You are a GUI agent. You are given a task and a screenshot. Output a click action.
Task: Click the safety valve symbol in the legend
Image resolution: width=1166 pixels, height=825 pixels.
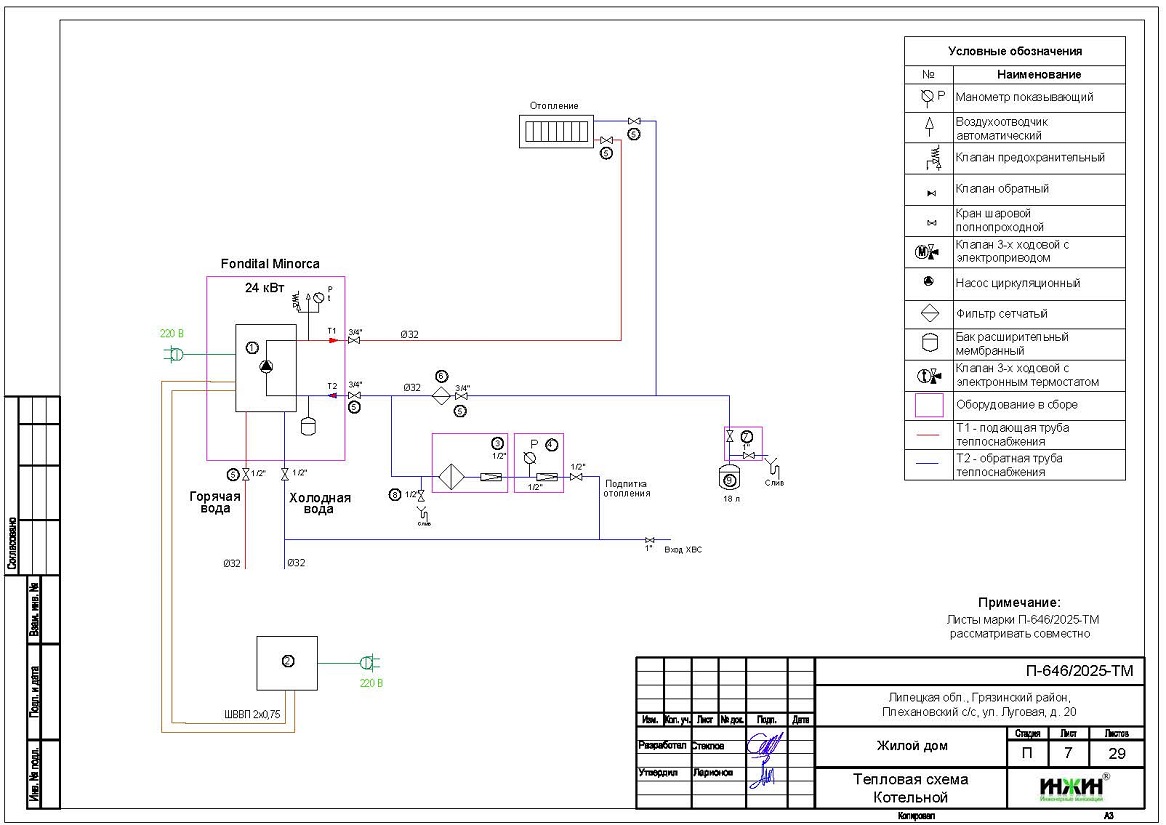pos(928,157)
